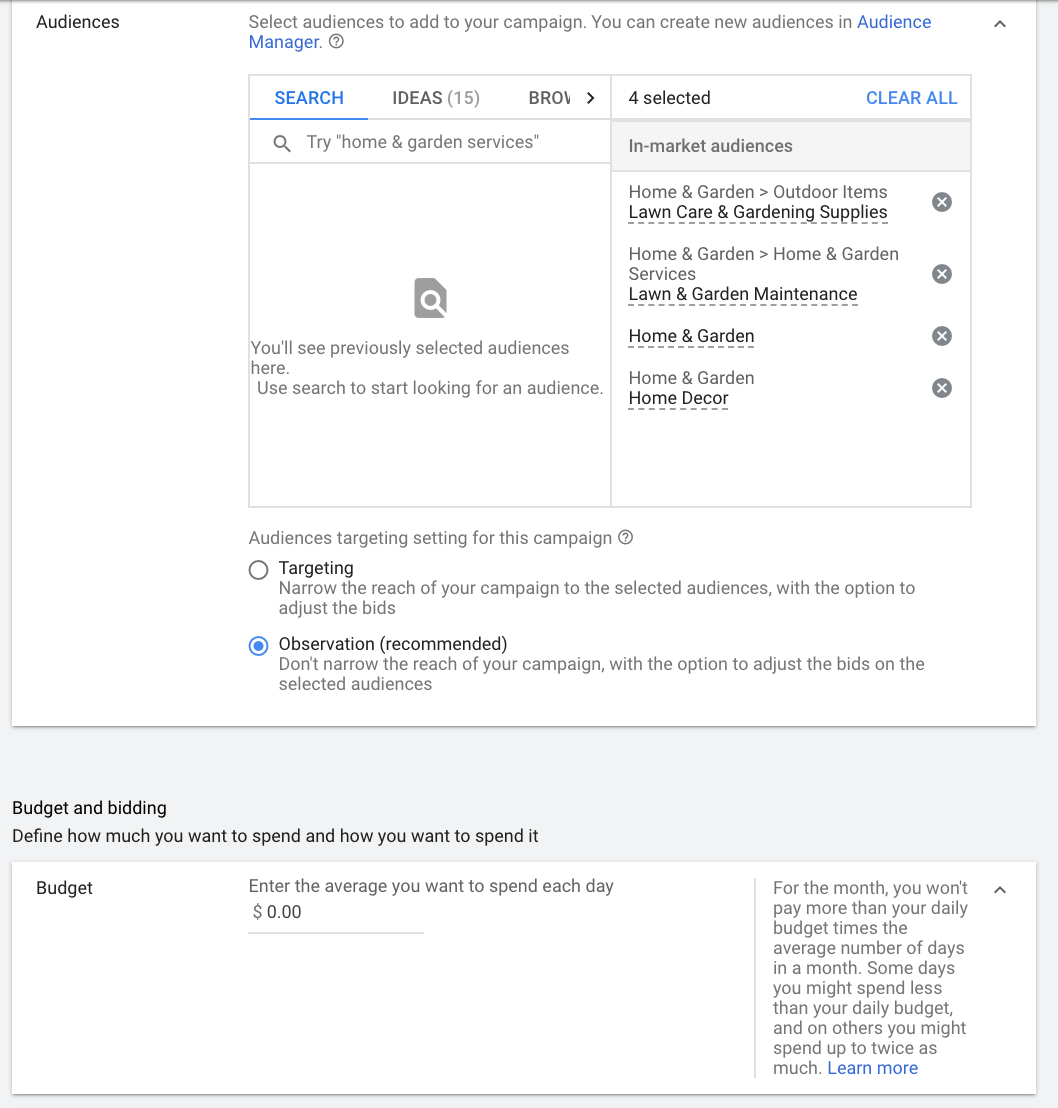Viewport: 1058px width, 1108px height.
Task: Collapse the Budget section
Action: (x=1000, y=889)
